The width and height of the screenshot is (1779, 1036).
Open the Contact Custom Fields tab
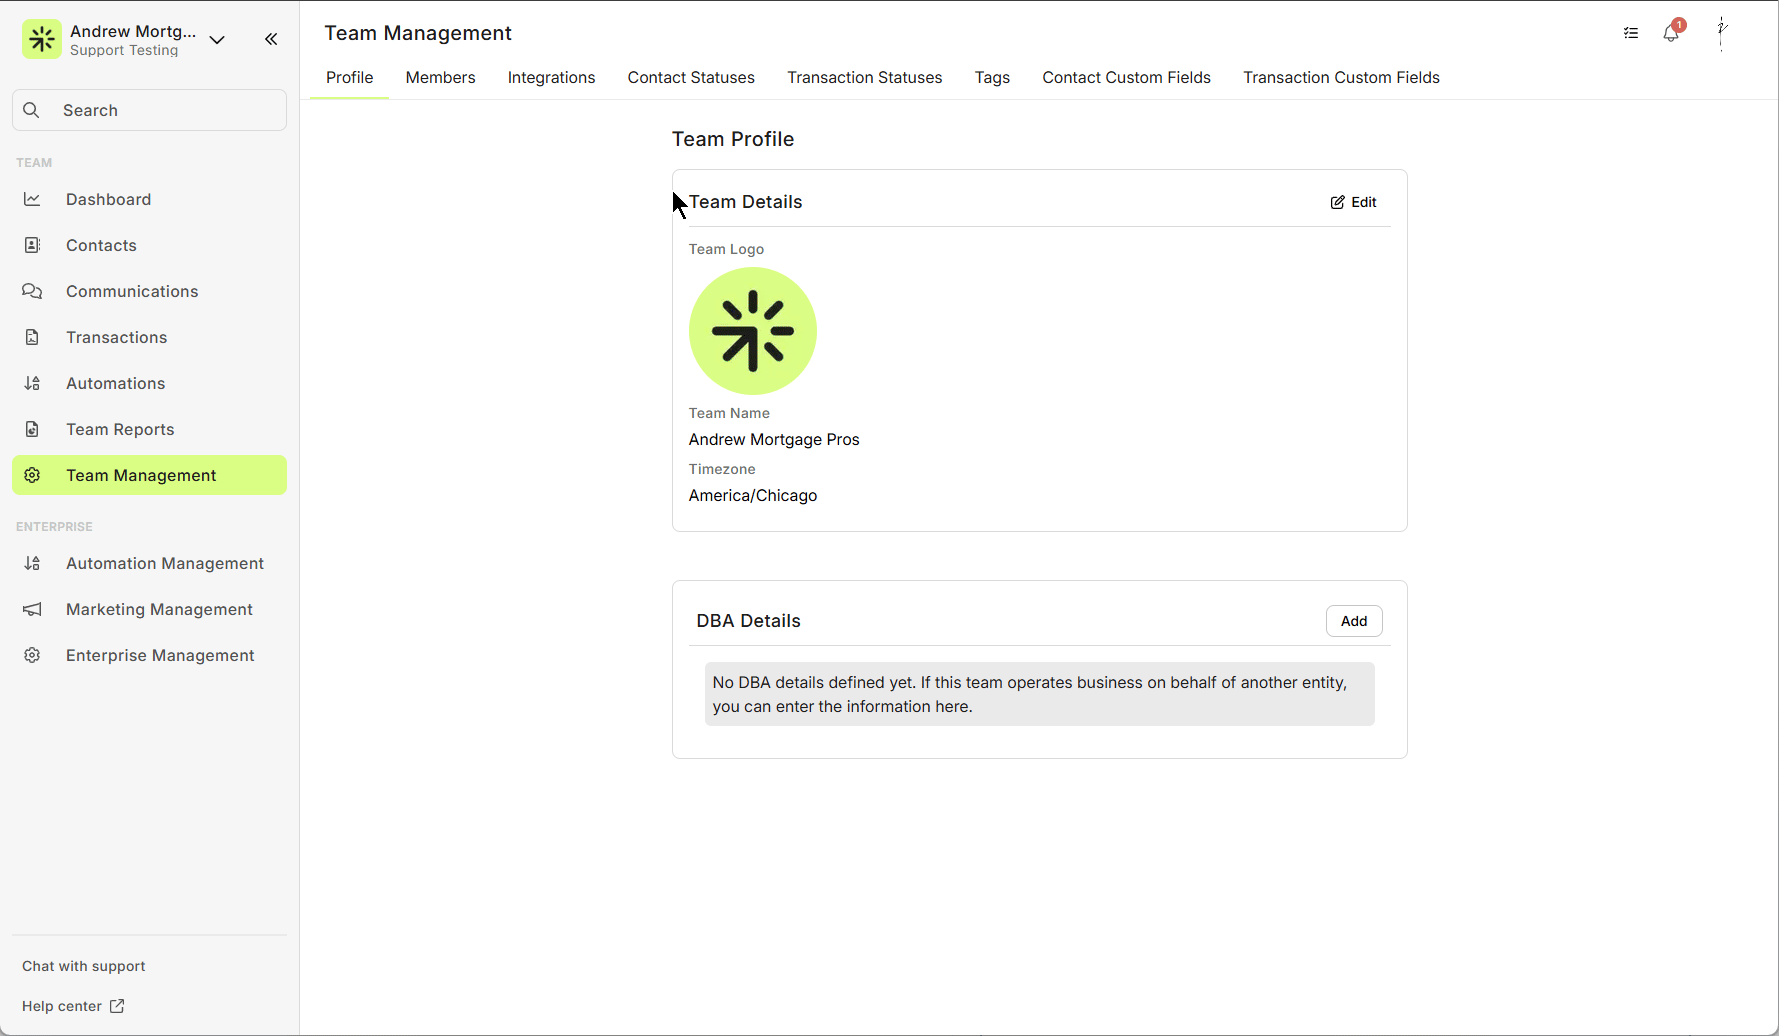coord(1126,78)
